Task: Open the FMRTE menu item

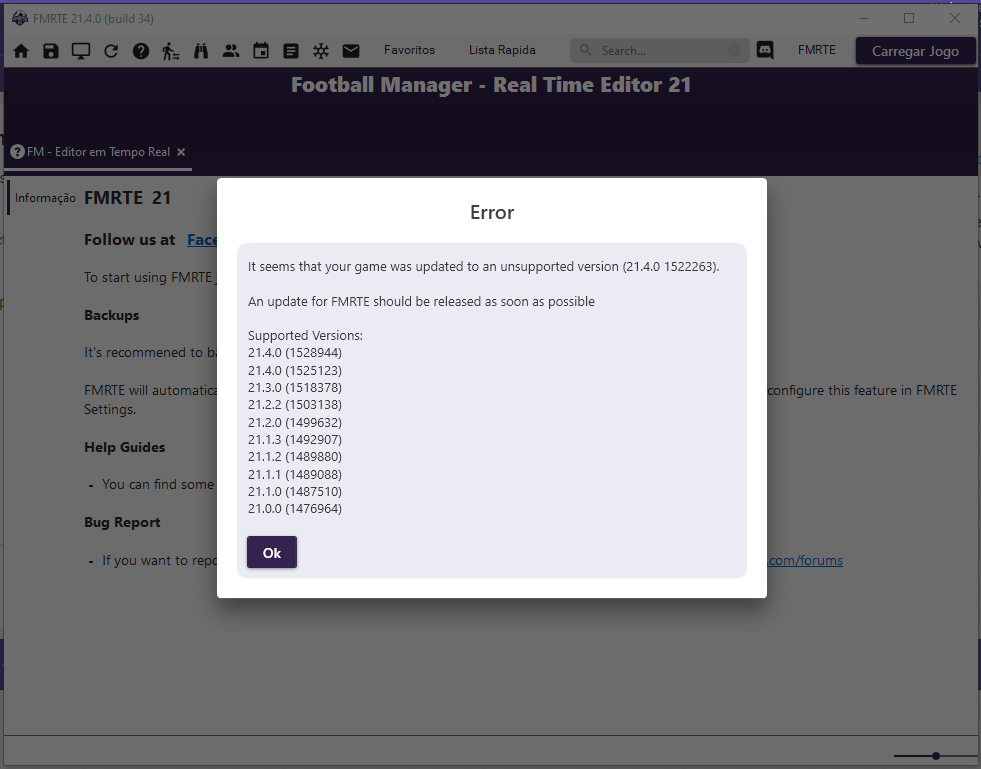Action: tap(816, 50)
